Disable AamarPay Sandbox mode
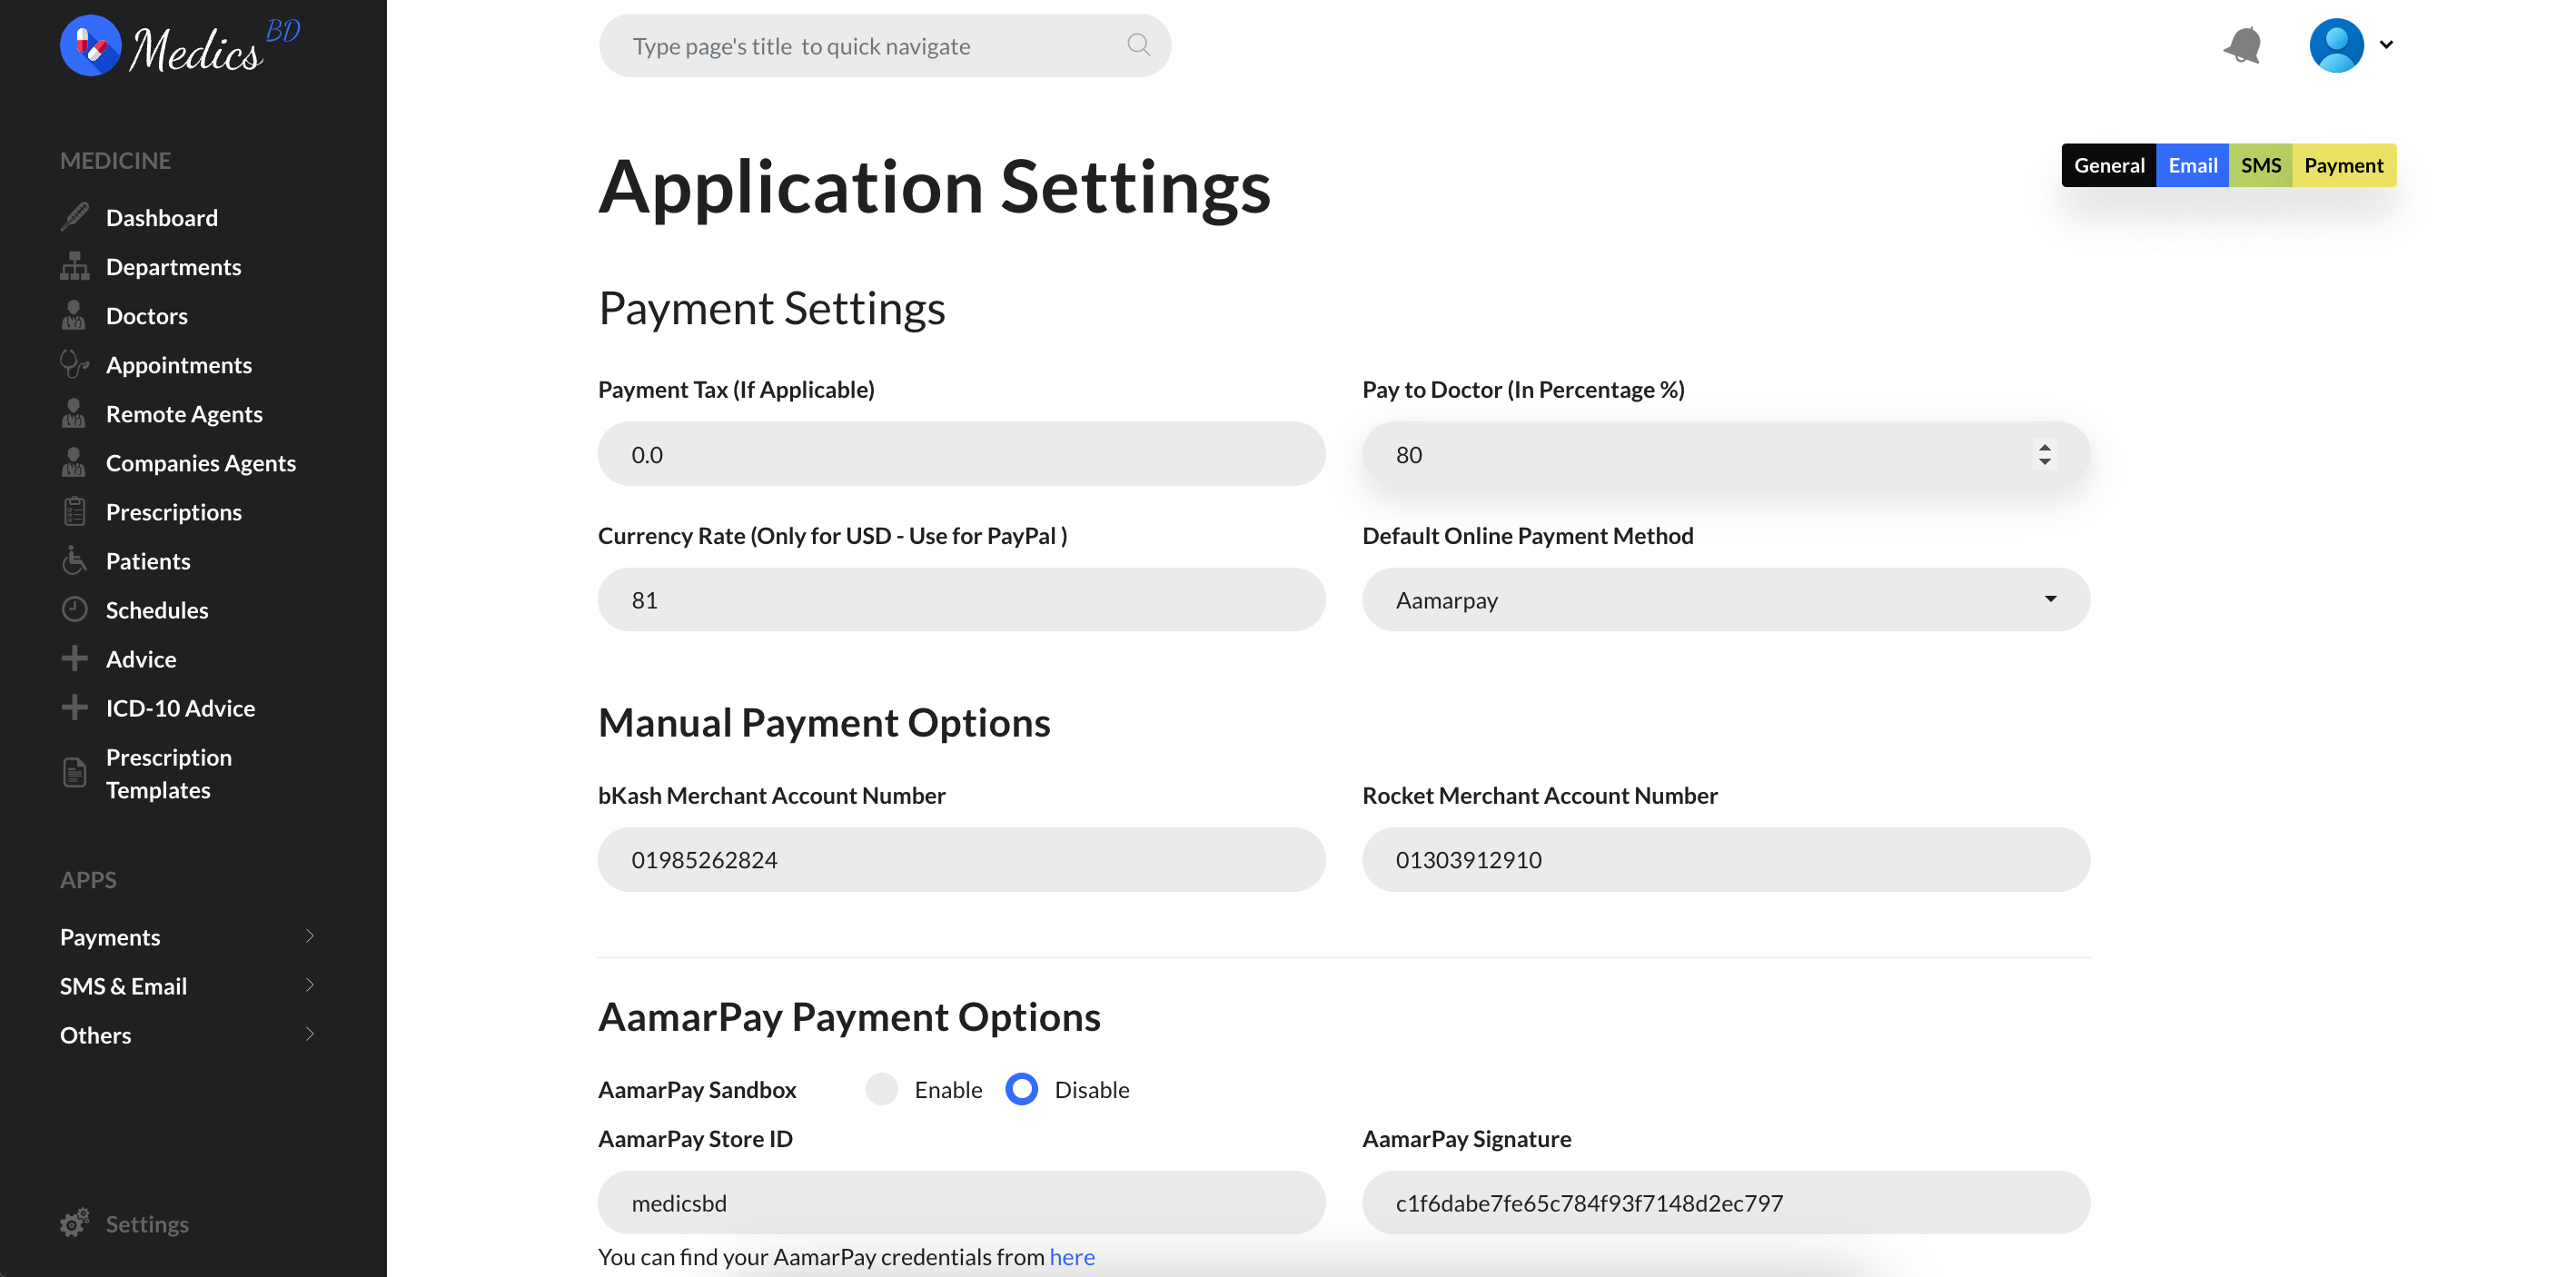The width and height of the screenshot is (2576, 1277). tap(1022, 1088)
